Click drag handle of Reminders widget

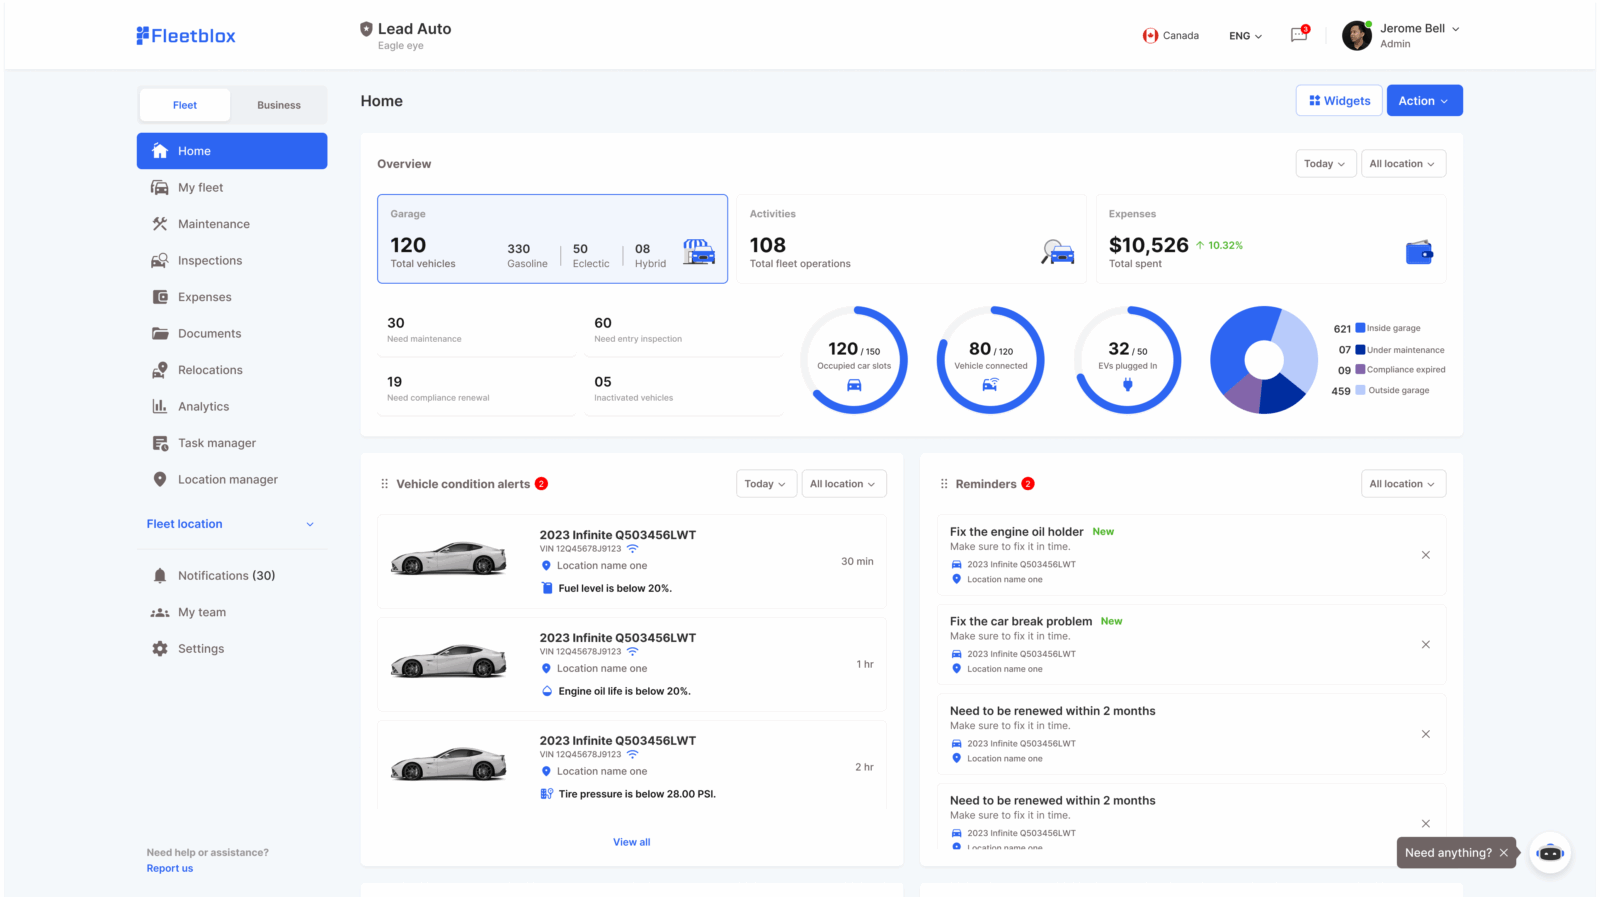click(944, 484)
